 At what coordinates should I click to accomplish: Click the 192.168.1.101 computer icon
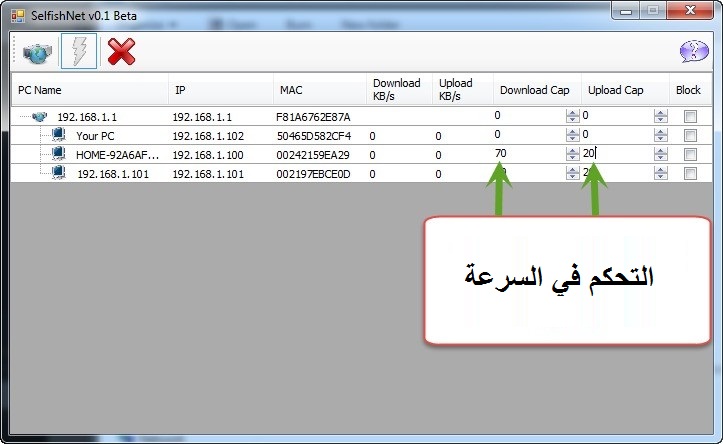tap(58, 173)
